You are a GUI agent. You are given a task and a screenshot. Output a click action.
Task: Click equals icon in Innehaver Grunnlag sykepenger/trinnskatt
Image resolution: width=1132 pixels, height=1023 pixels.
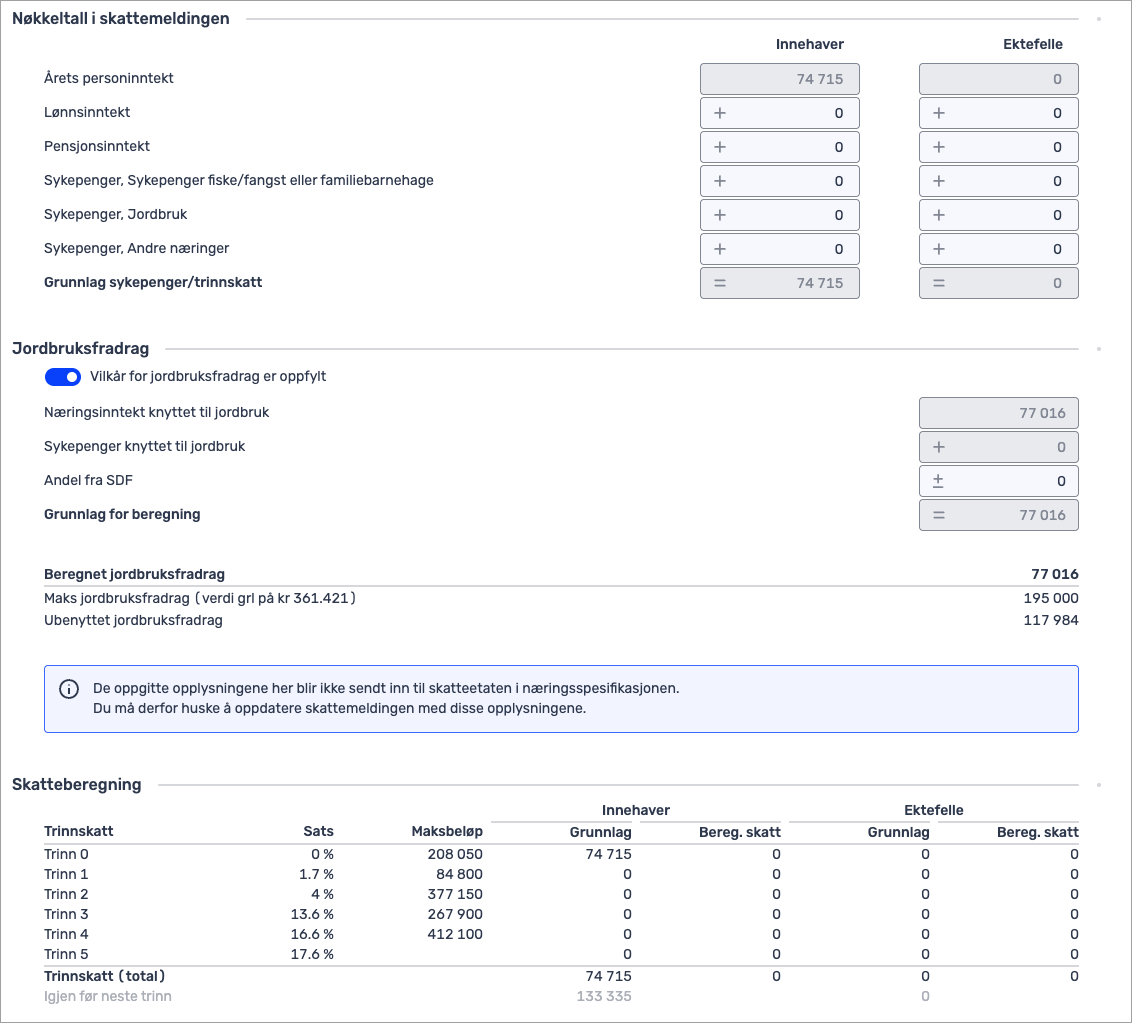720,283
